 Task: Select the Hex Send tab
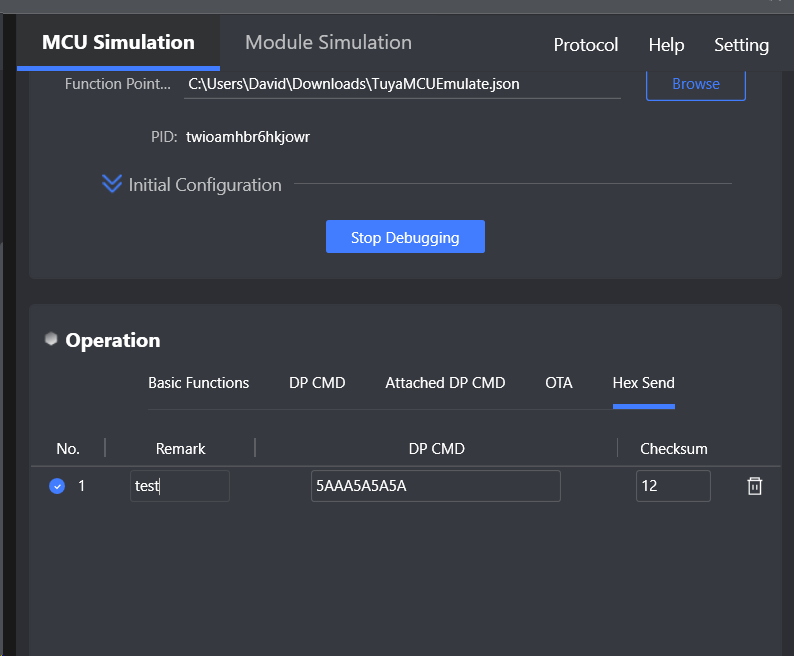click(643, 383)
